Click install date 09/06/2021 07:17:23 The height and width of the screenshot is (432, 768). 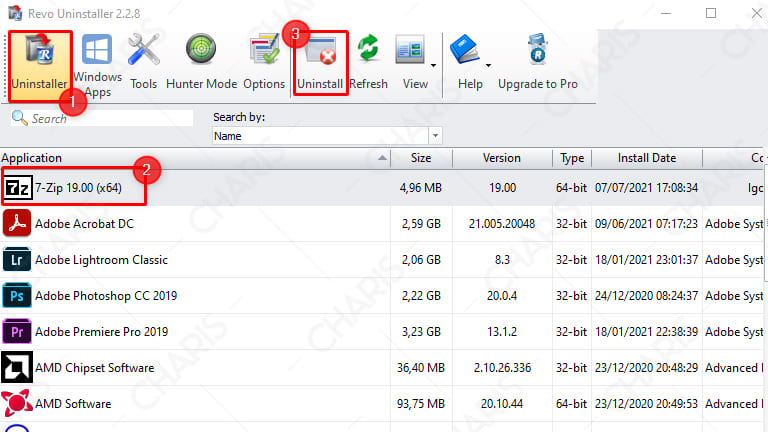pos(646,224)
